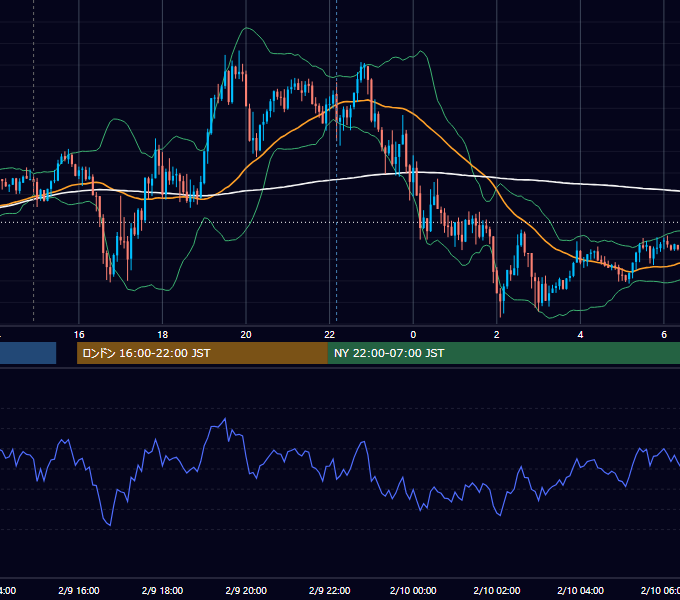Click the 6 hour label on price chart axis
Viewport: 680px width, 600px height.
tap(664, 335)
